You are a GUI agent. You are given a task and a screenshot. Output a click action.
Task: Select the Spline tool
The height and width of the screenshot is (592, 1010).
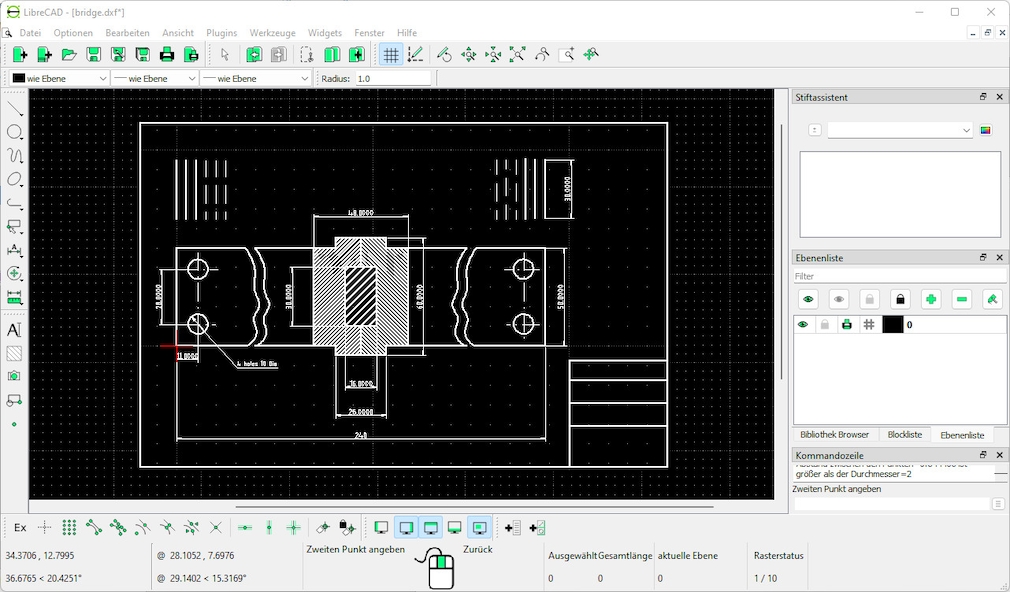(14, 155)
